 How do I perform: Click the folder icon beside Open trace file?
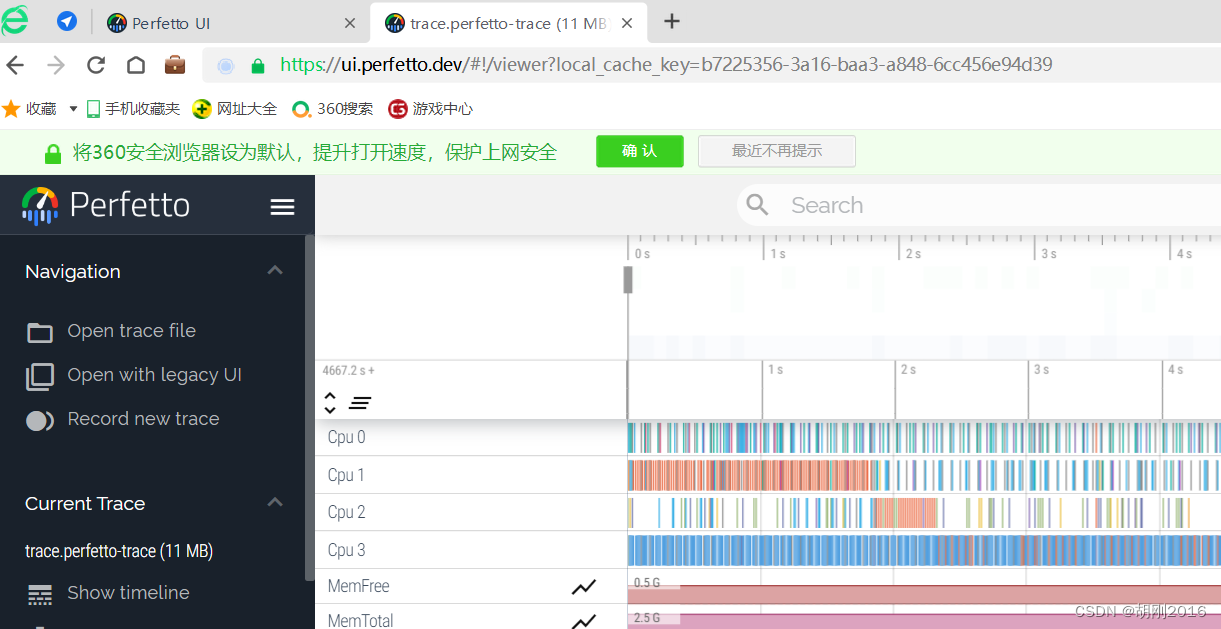[x=40, y=332]
